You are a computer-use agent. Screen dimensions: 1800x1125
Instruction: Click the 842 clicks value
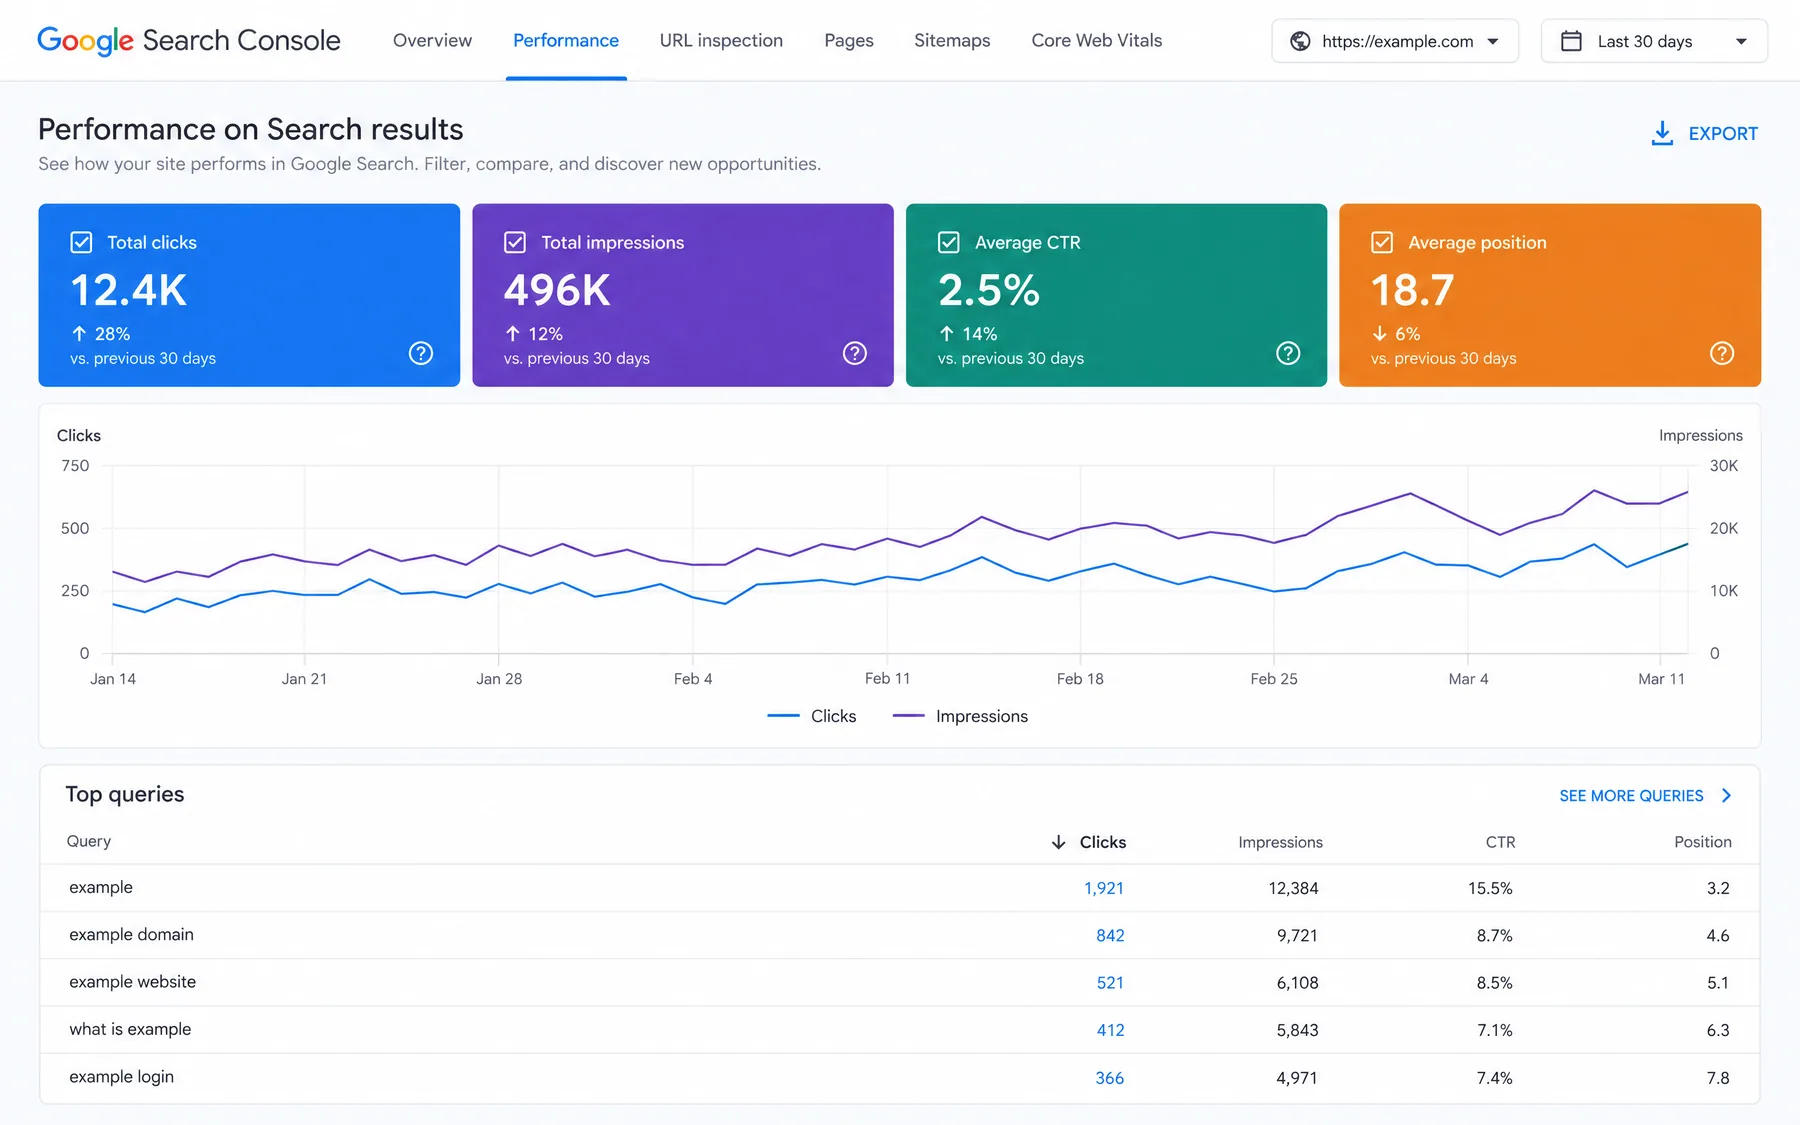1110,935
